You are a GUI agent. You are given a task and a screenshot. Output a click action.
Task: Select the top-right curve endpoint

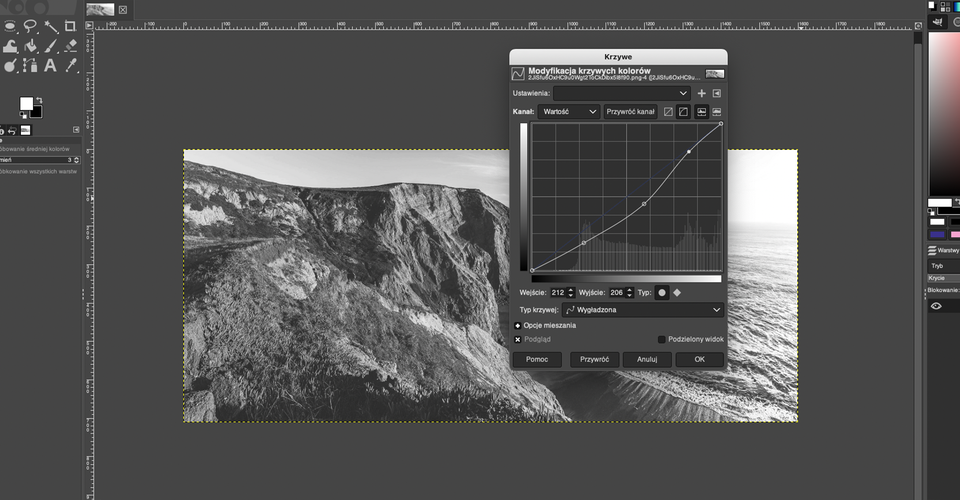721,124
